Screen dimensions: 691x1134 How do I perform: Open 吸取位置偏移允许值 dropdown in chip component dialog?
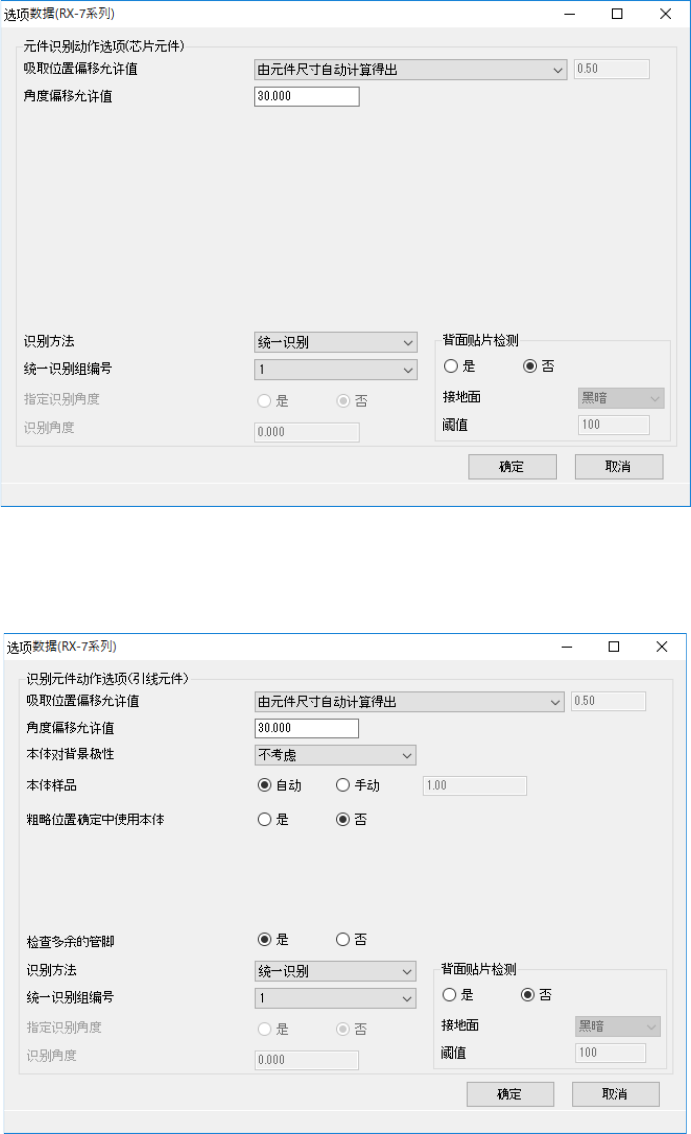(410, 69)
